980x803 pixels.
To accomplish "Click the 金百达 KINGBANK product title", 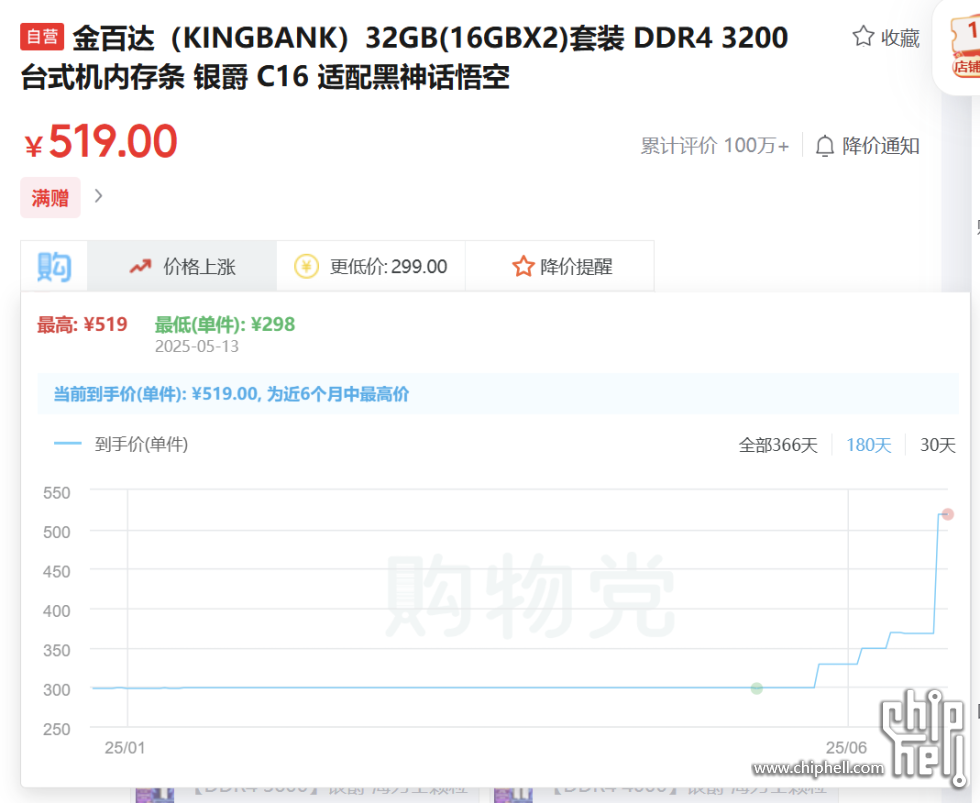I will 404,57.
